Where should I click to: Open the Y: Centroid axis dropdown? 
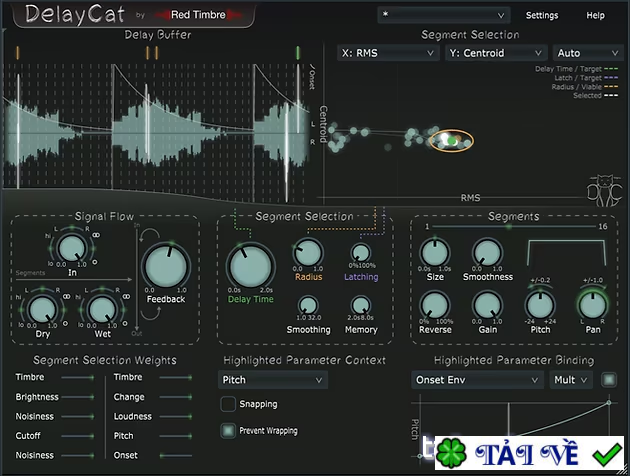coord(495,53)
